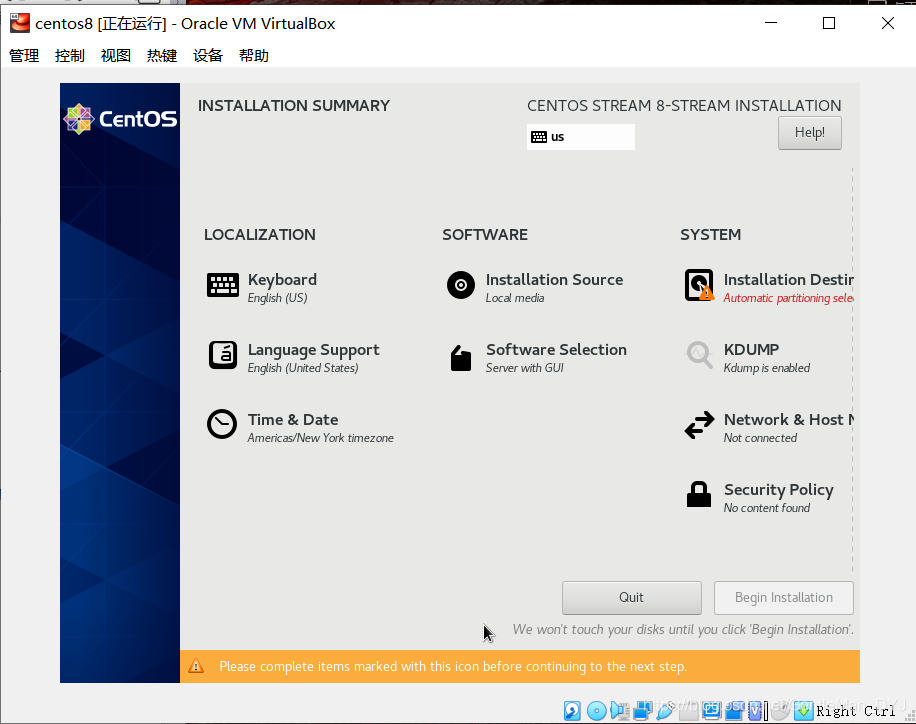
Task: Open the 视图 menu
Action: (116, 56)
